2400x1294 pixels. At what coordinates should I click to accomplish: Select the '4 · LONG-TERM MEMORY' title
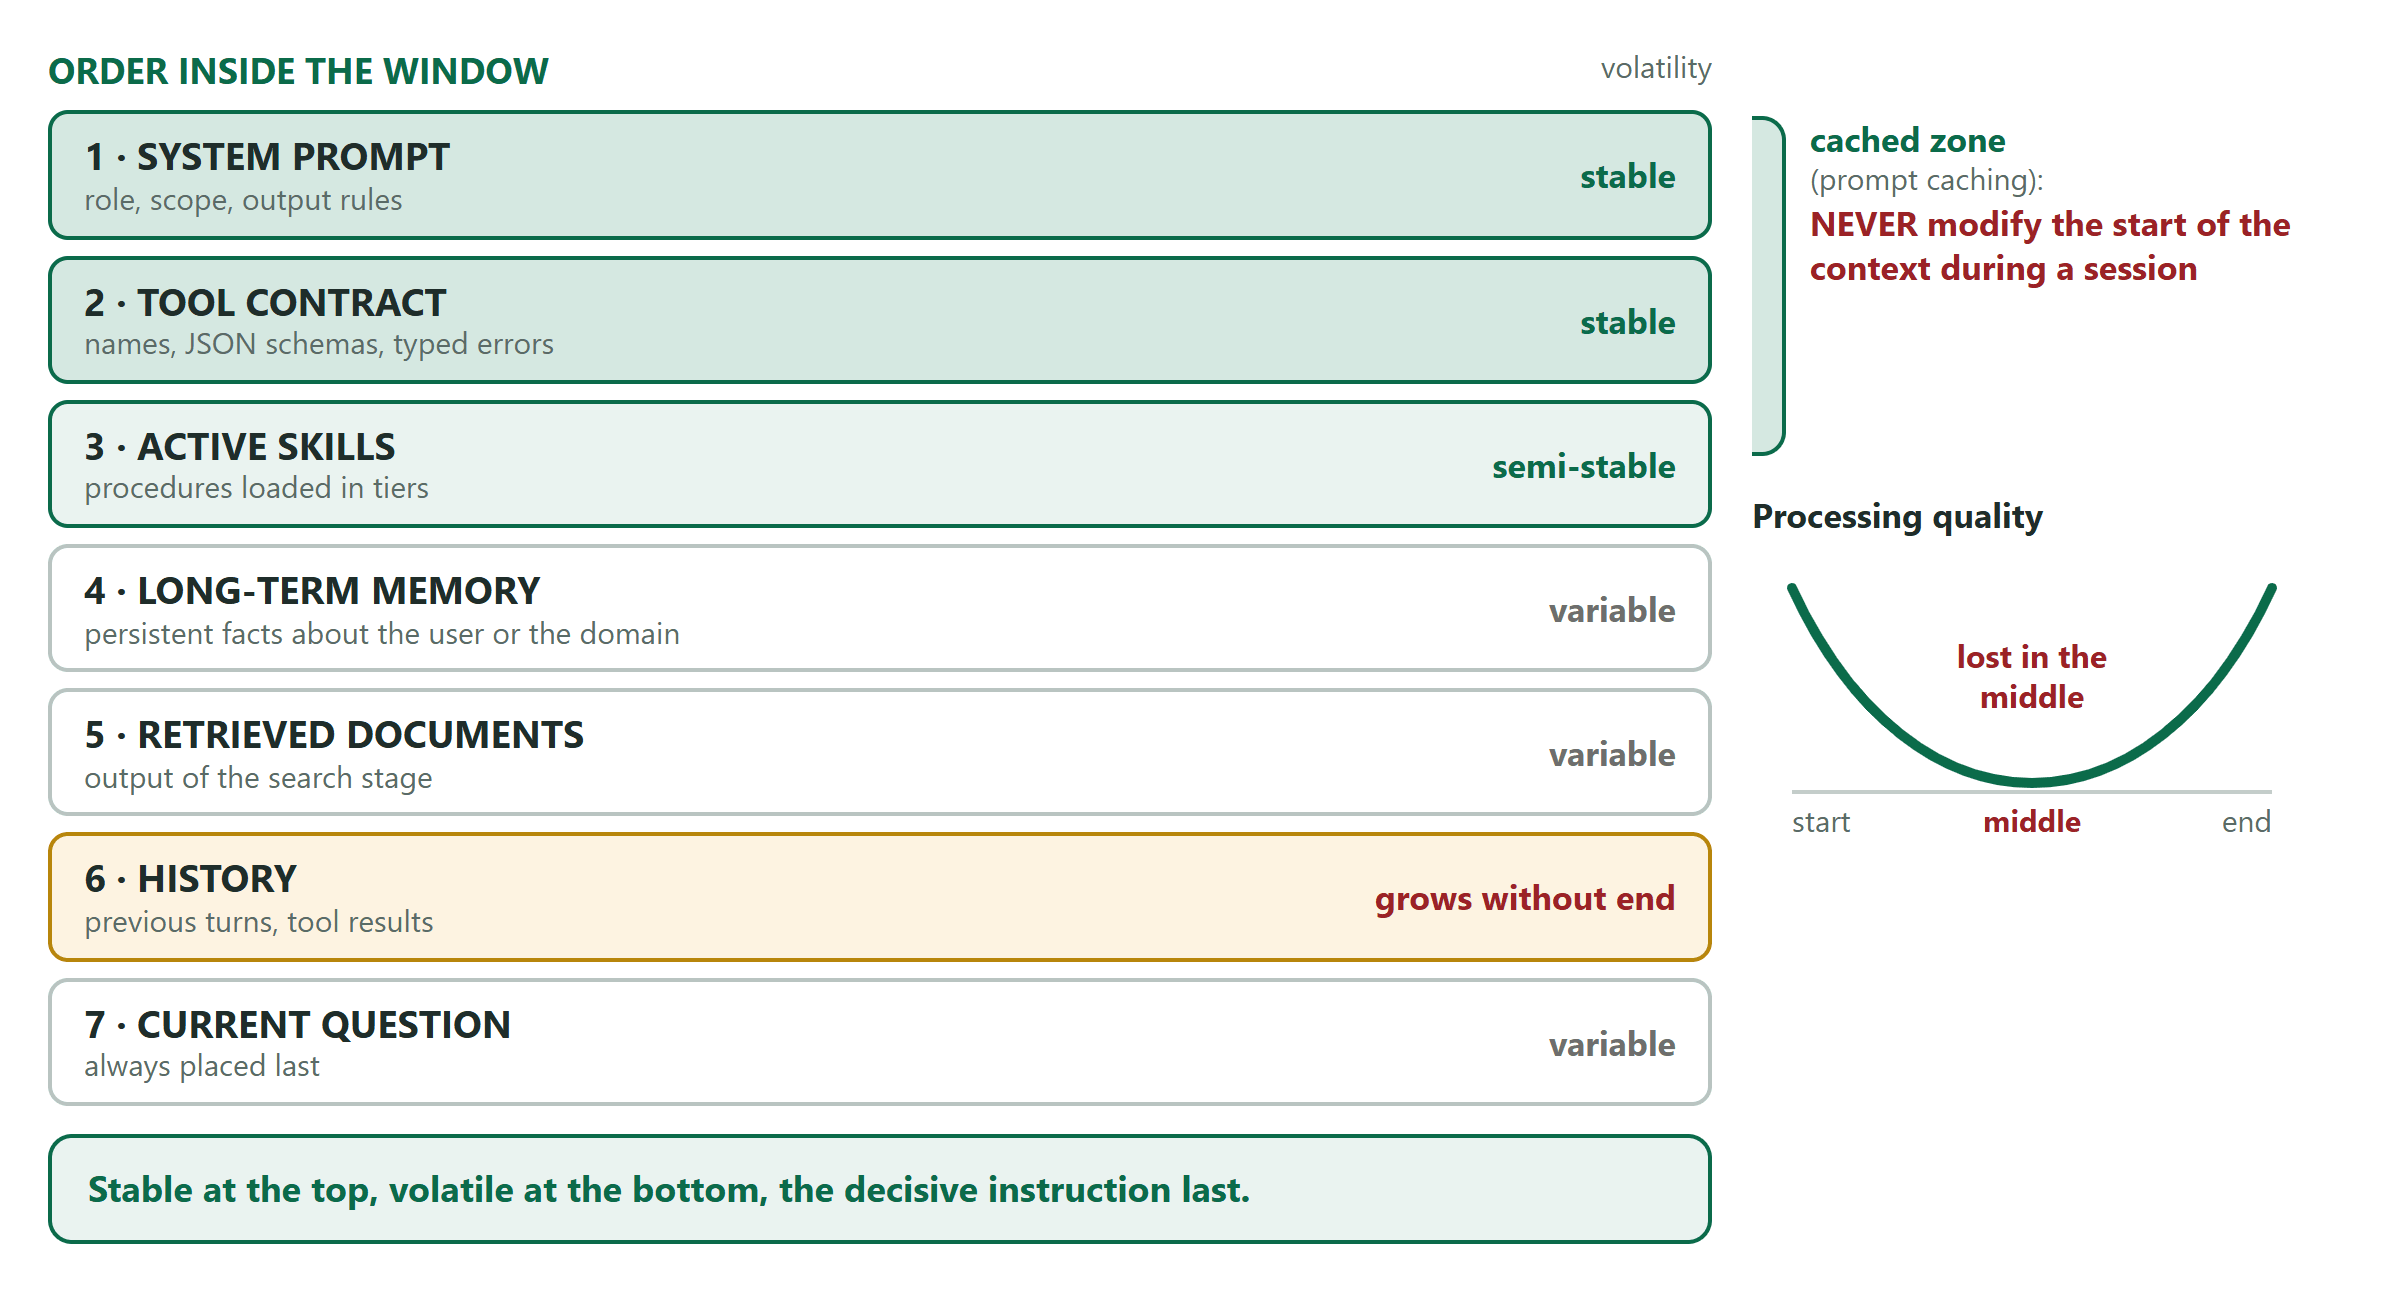coord(312,590)
